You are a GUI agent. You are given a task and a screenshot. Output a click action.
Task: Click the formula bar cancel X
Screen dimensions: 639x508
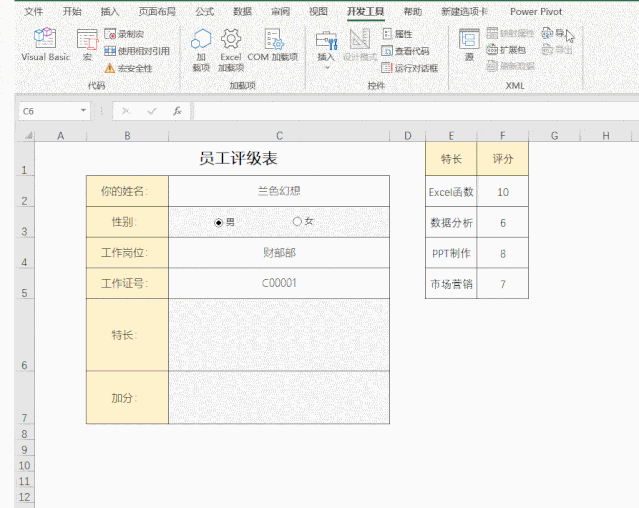coord(126,111)
